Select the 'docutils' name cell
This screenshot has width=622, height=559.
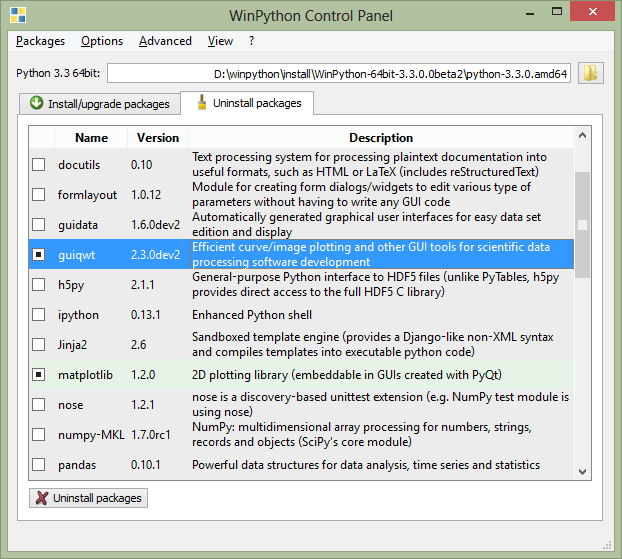79,165
